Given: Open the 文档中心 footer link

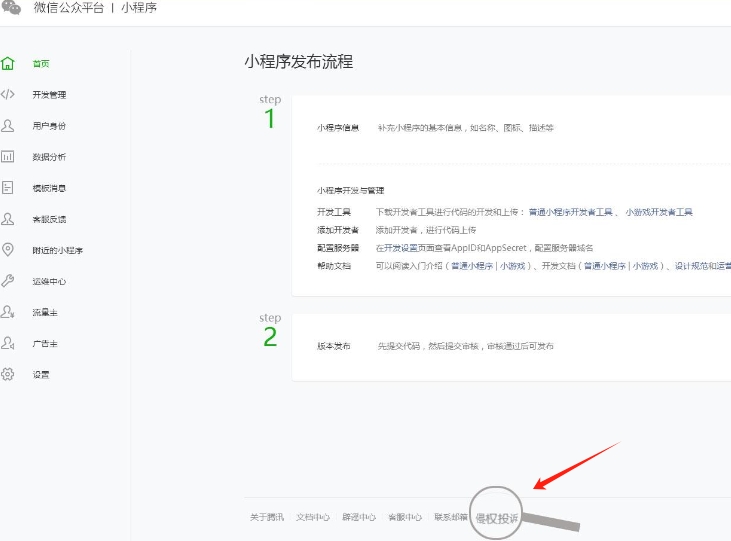Looking at the screenshot, I should tap(313, 518).
